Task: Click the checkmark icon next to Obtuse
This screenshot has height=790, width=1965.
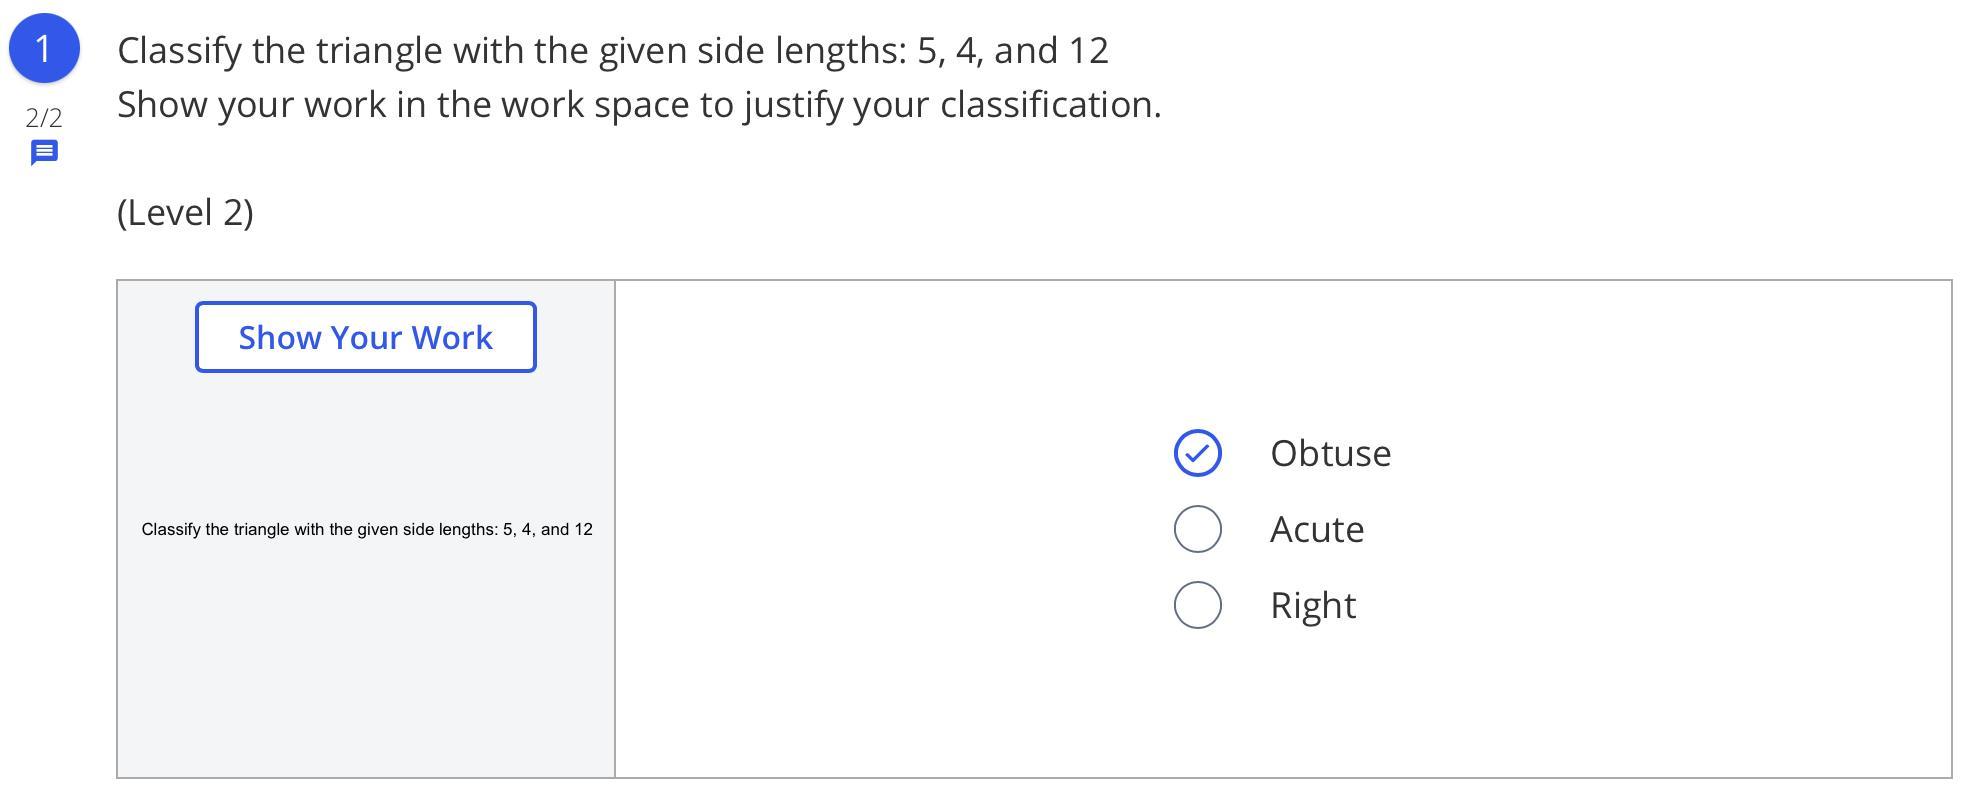Action: coord(1197,453)
